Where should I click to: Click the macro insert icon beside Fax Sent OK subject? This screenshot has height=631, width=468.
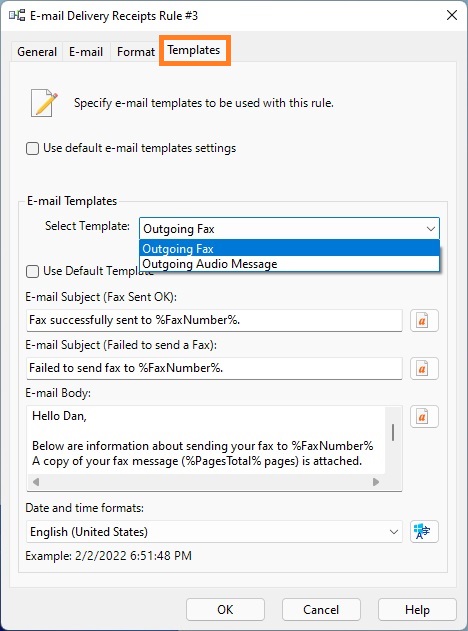(x=424, y=320)
